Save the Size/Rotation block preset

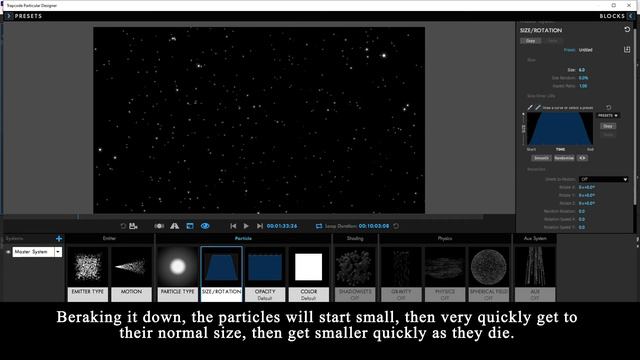pyautogui.click(x=627, y=49)
